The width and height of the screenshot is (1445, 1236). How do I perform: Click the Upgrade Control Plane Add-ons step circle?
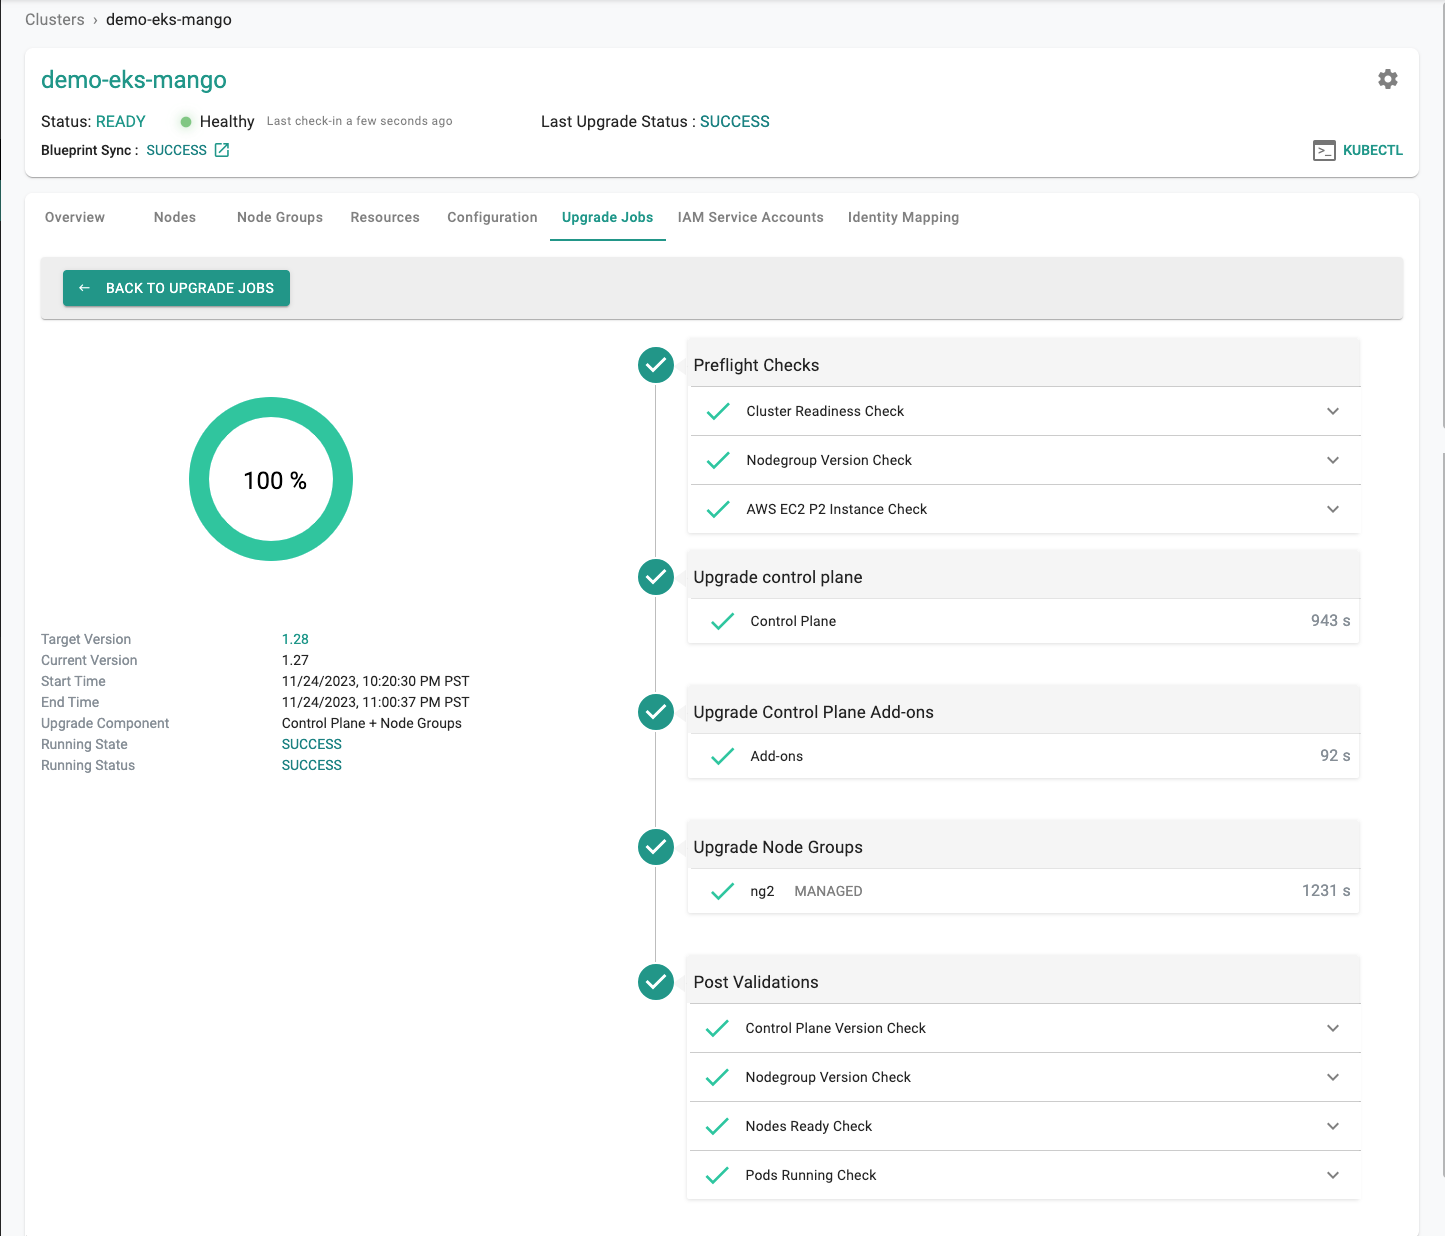656,712
